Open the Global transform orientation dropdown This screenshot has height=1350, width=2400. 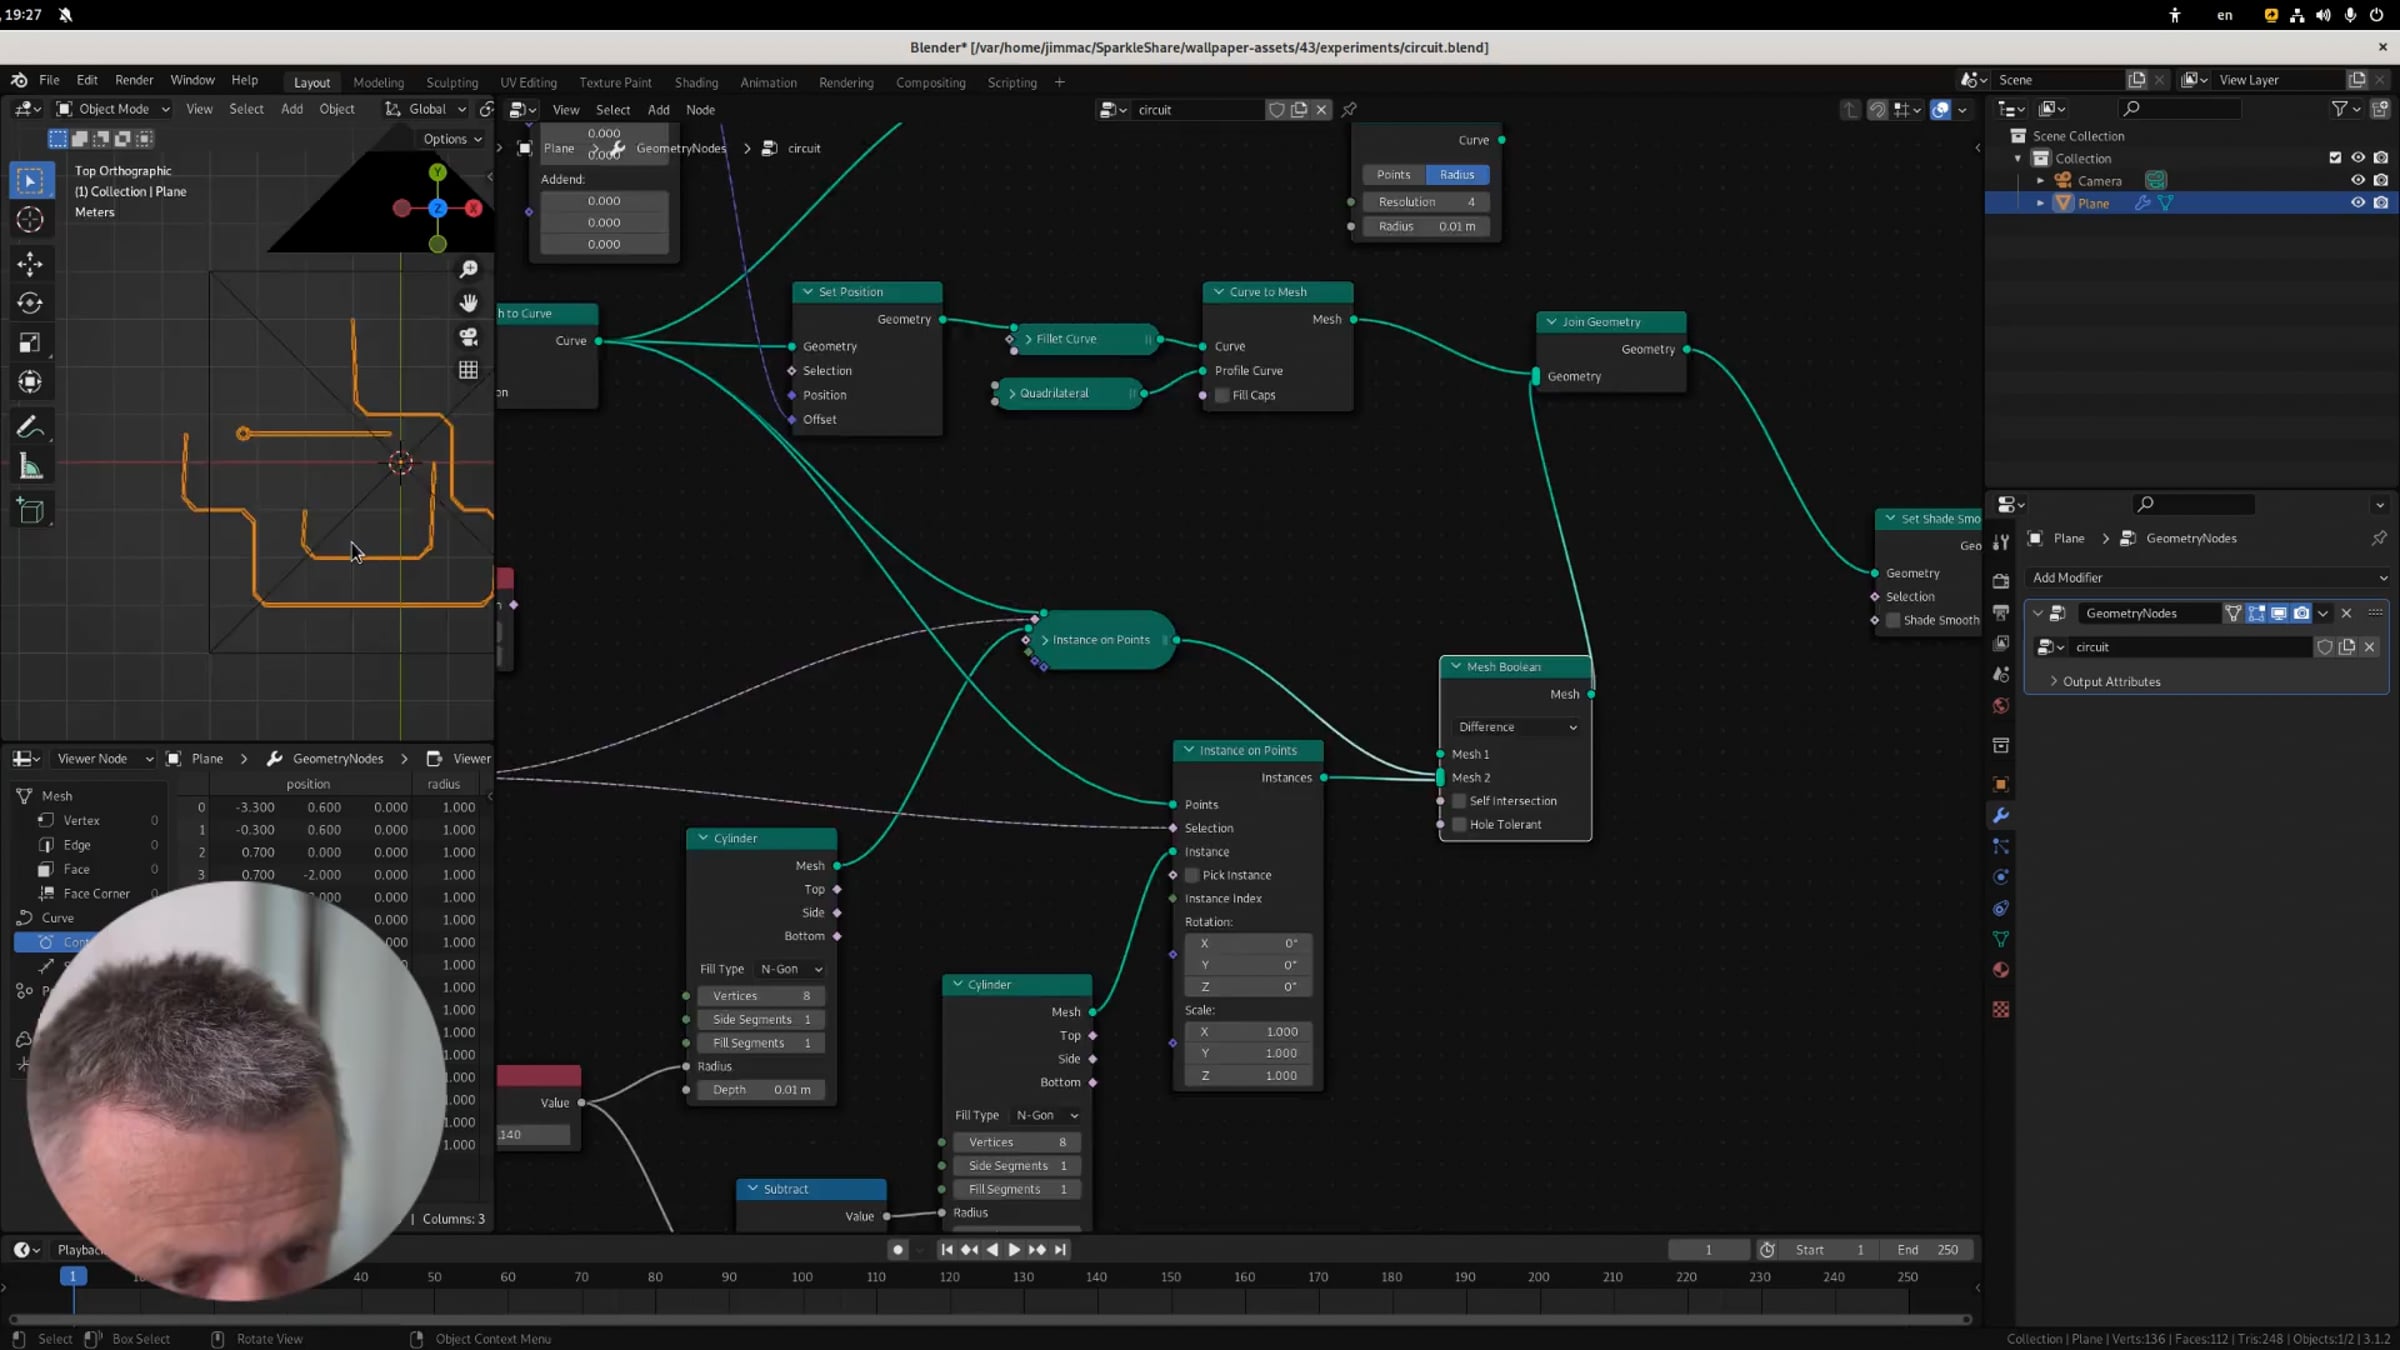[427, 109]
